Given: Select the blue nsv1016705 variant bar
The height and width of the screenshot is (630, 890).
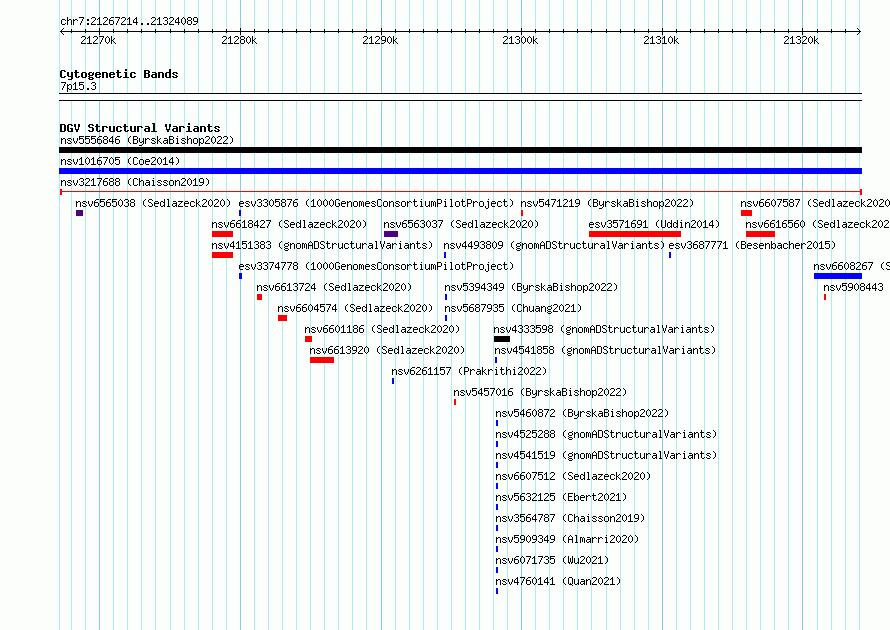Looking at the screenshot, I should point(460,171).
